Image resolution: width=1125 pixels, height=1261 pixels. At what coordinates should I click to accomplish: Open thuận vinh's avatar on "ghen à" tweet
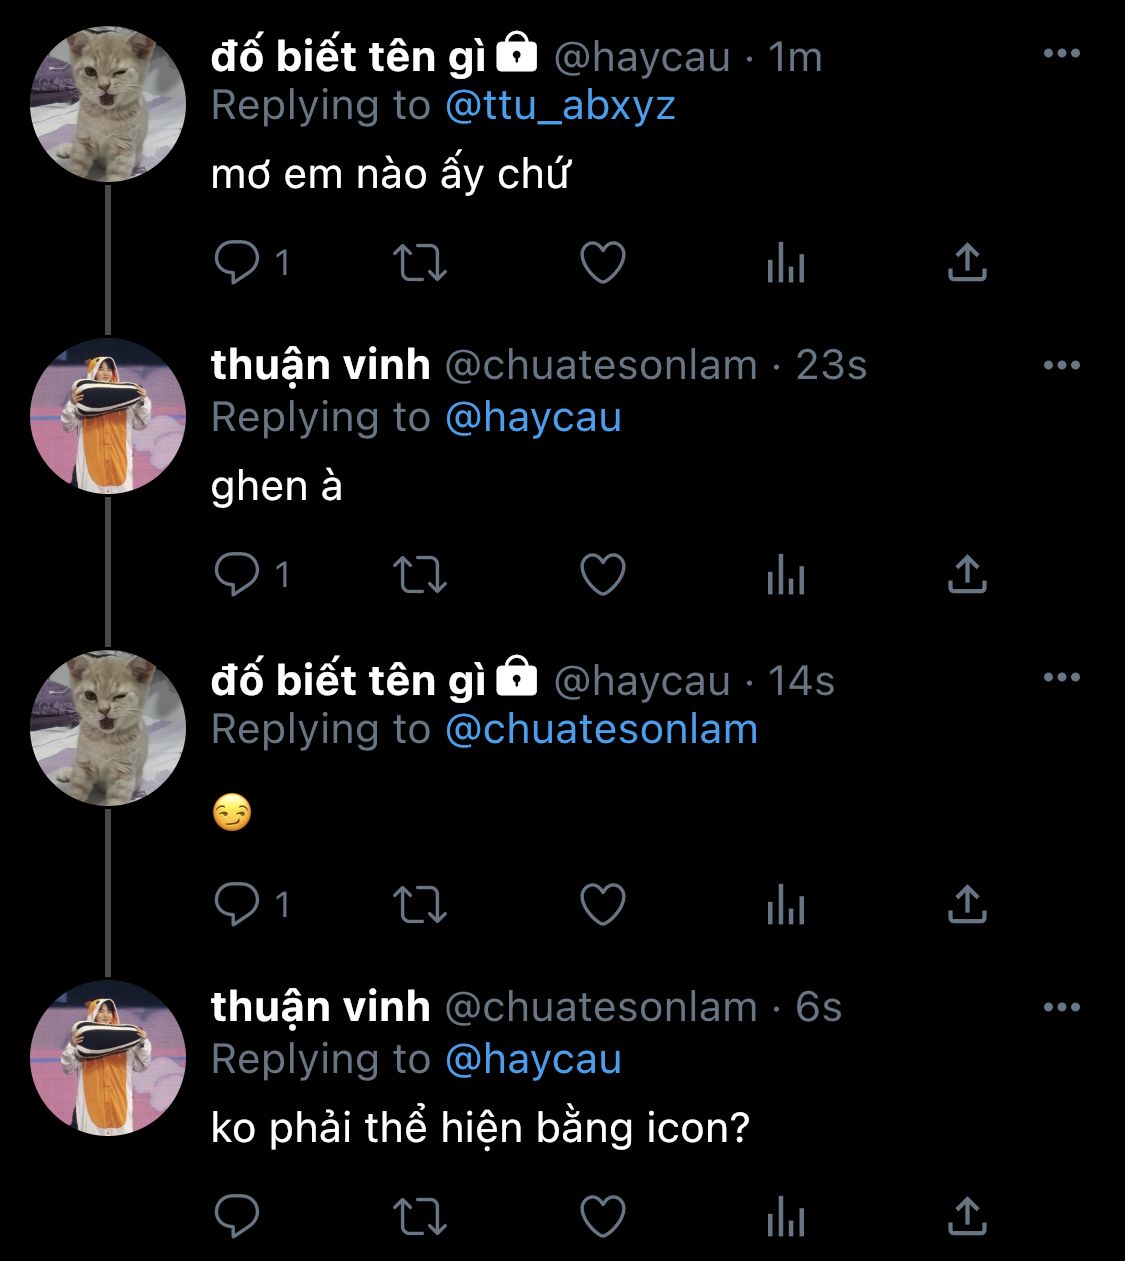[108, 416]
